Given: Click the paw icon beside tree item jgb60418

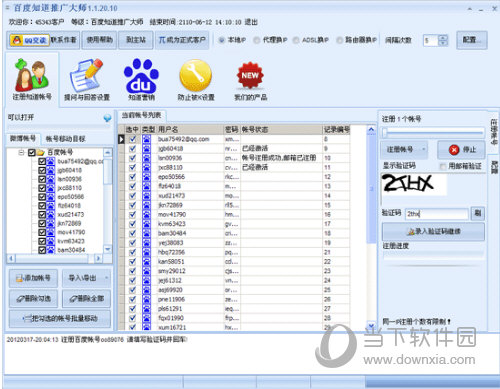Looking at the screenshot, I should (50, 170).
